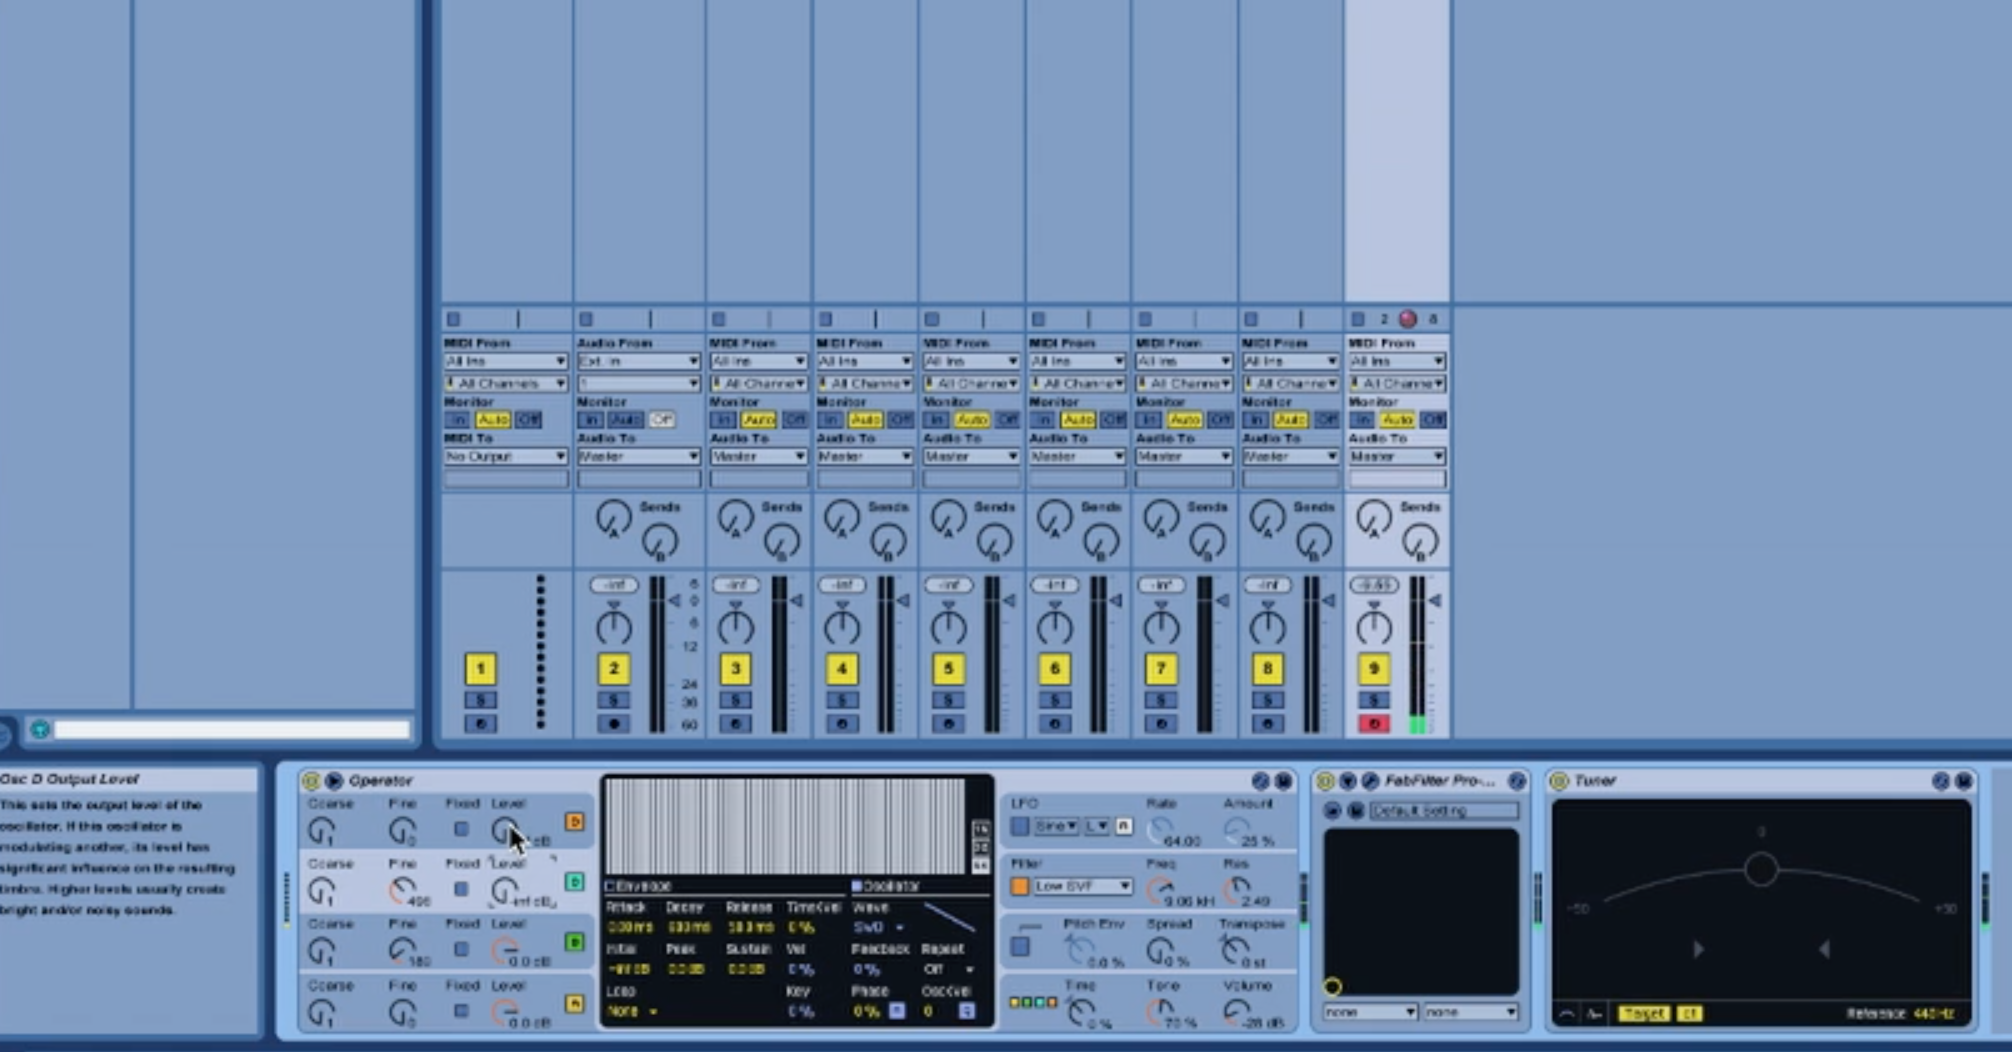
Task: Open first FabFilter none dropdown
Action: [x=1369, y=1013]
